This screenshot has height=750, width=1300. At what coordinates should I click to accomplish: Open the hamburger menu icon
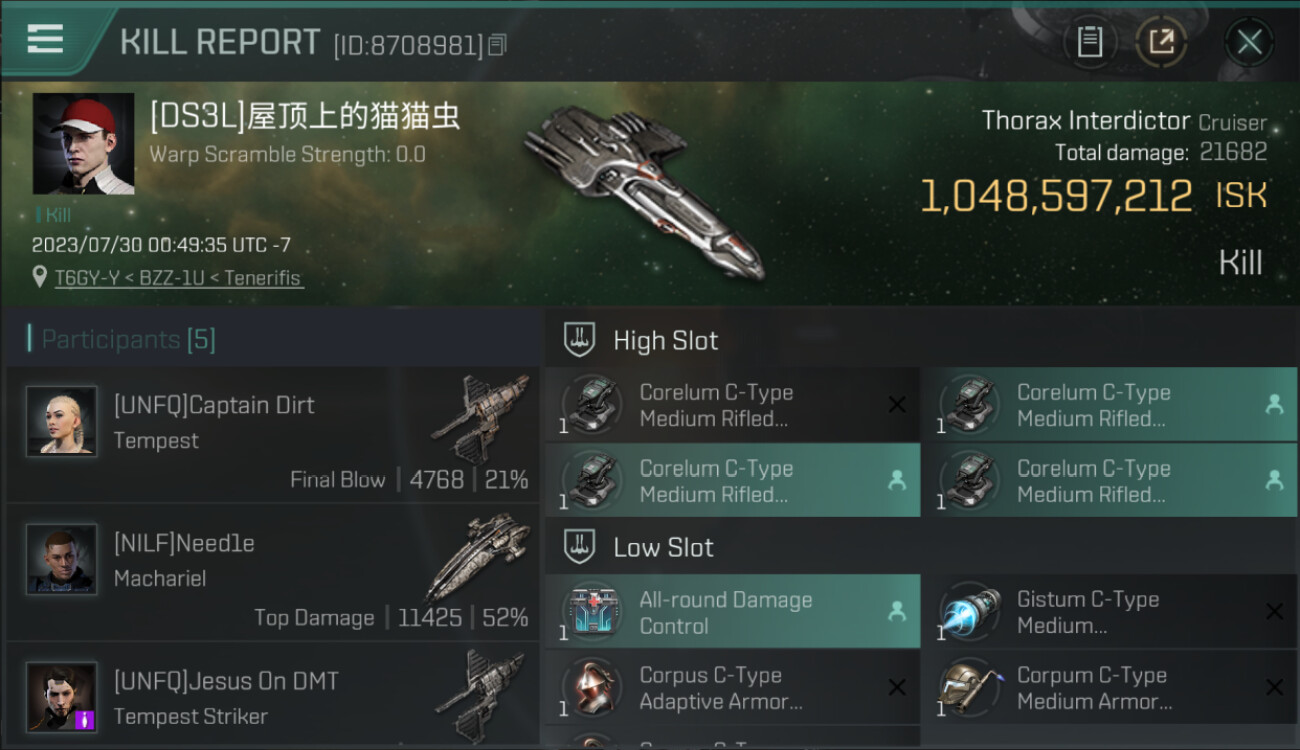[45, 40]
